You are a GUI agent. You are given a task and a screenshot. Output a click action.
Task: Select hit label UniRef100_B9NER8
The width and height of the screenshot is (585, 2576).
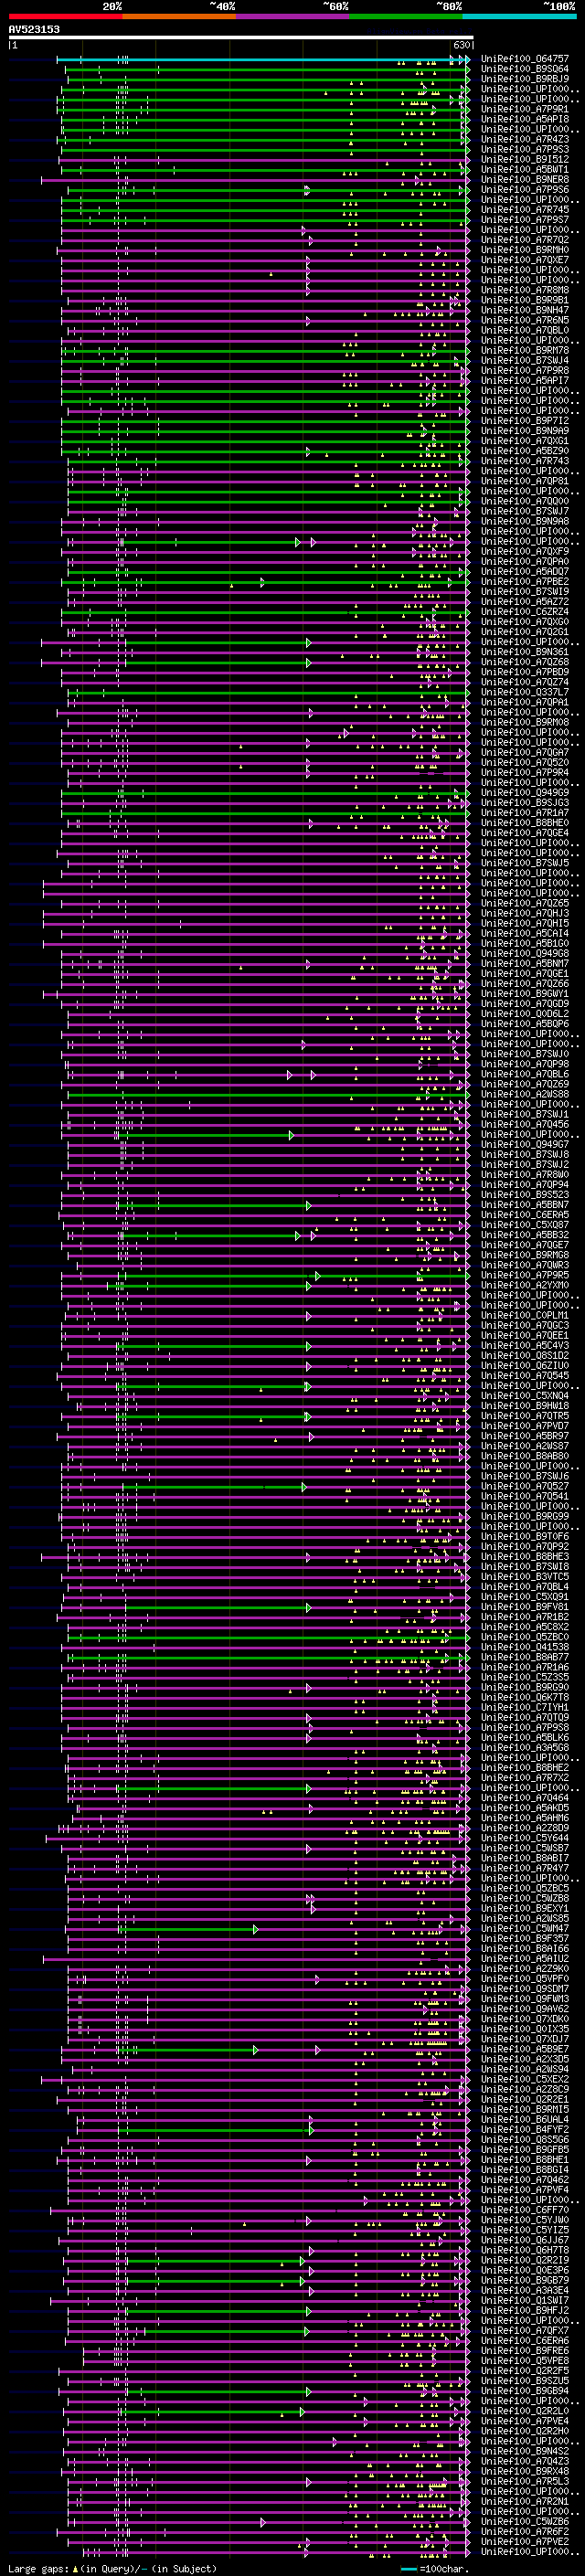(524, 179)
